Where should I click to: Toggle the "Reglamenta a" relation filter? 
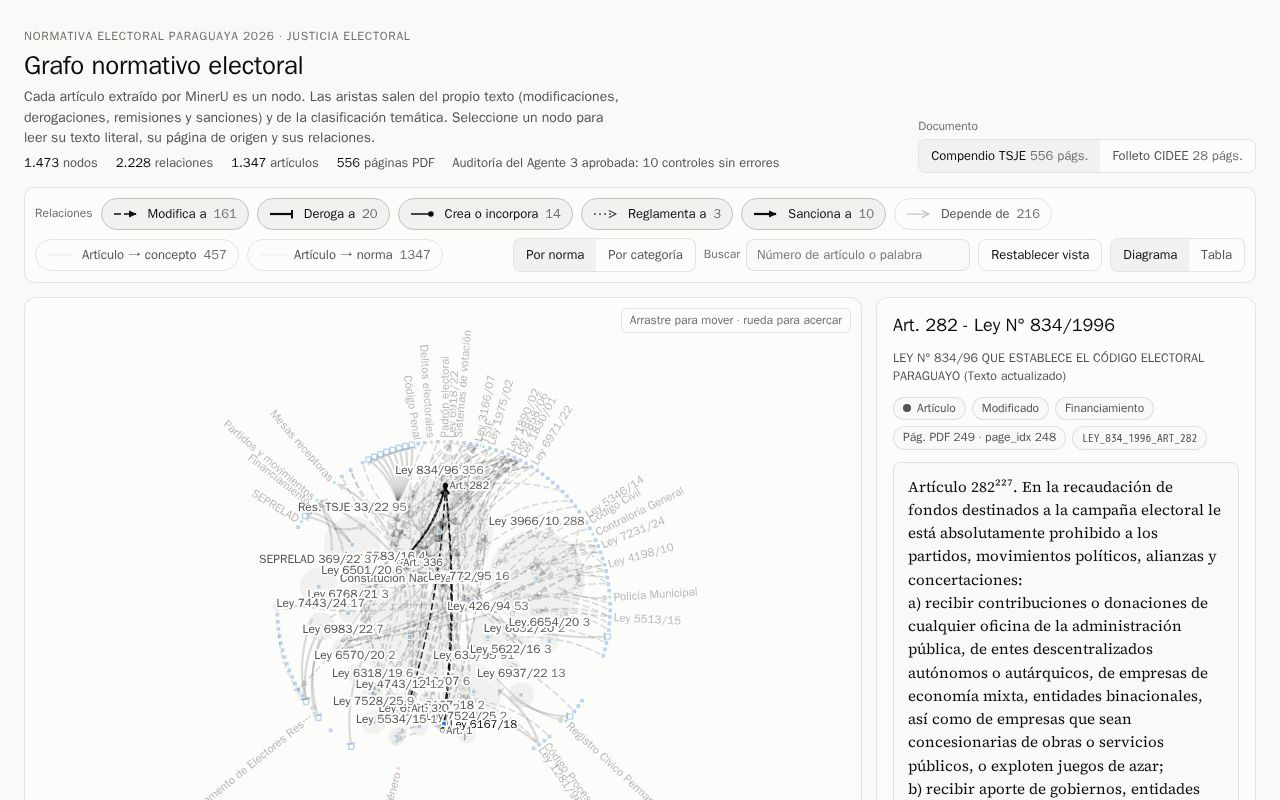coord(657,214)
